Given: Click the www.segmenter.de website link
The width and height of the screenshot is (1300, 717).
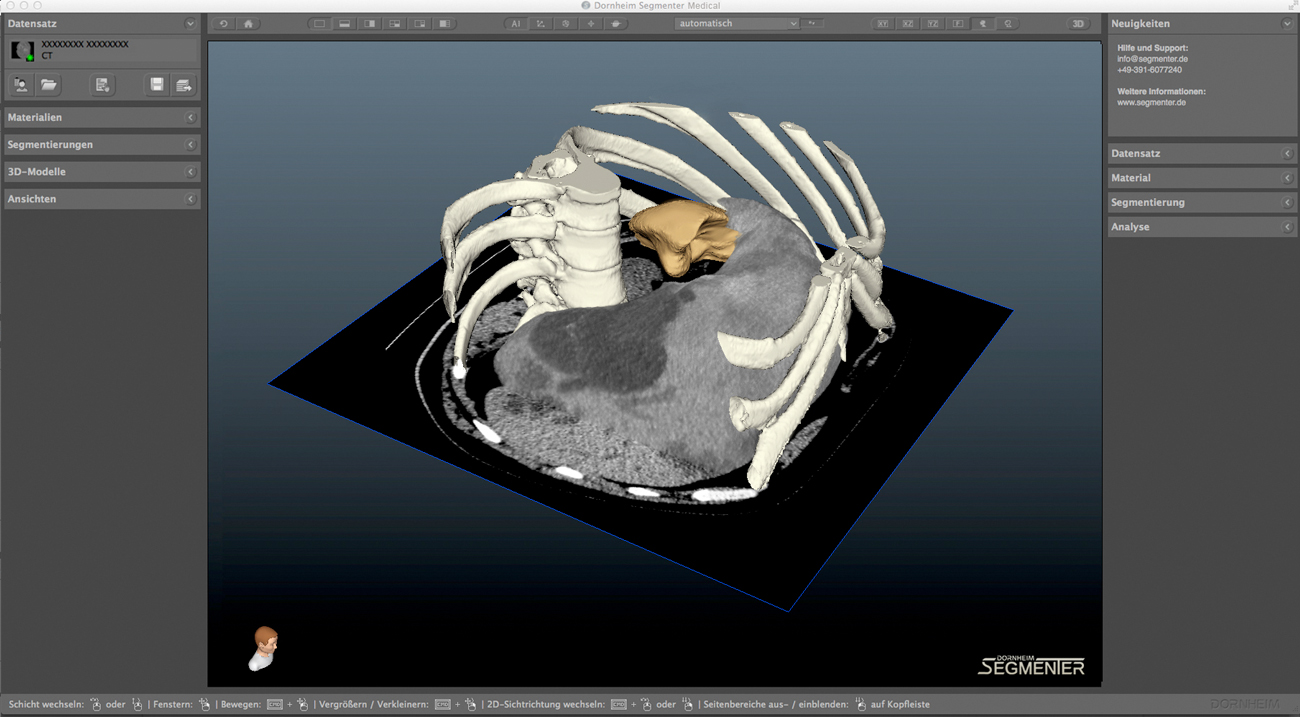Looking at the screenshot, I should (1151, 102).
